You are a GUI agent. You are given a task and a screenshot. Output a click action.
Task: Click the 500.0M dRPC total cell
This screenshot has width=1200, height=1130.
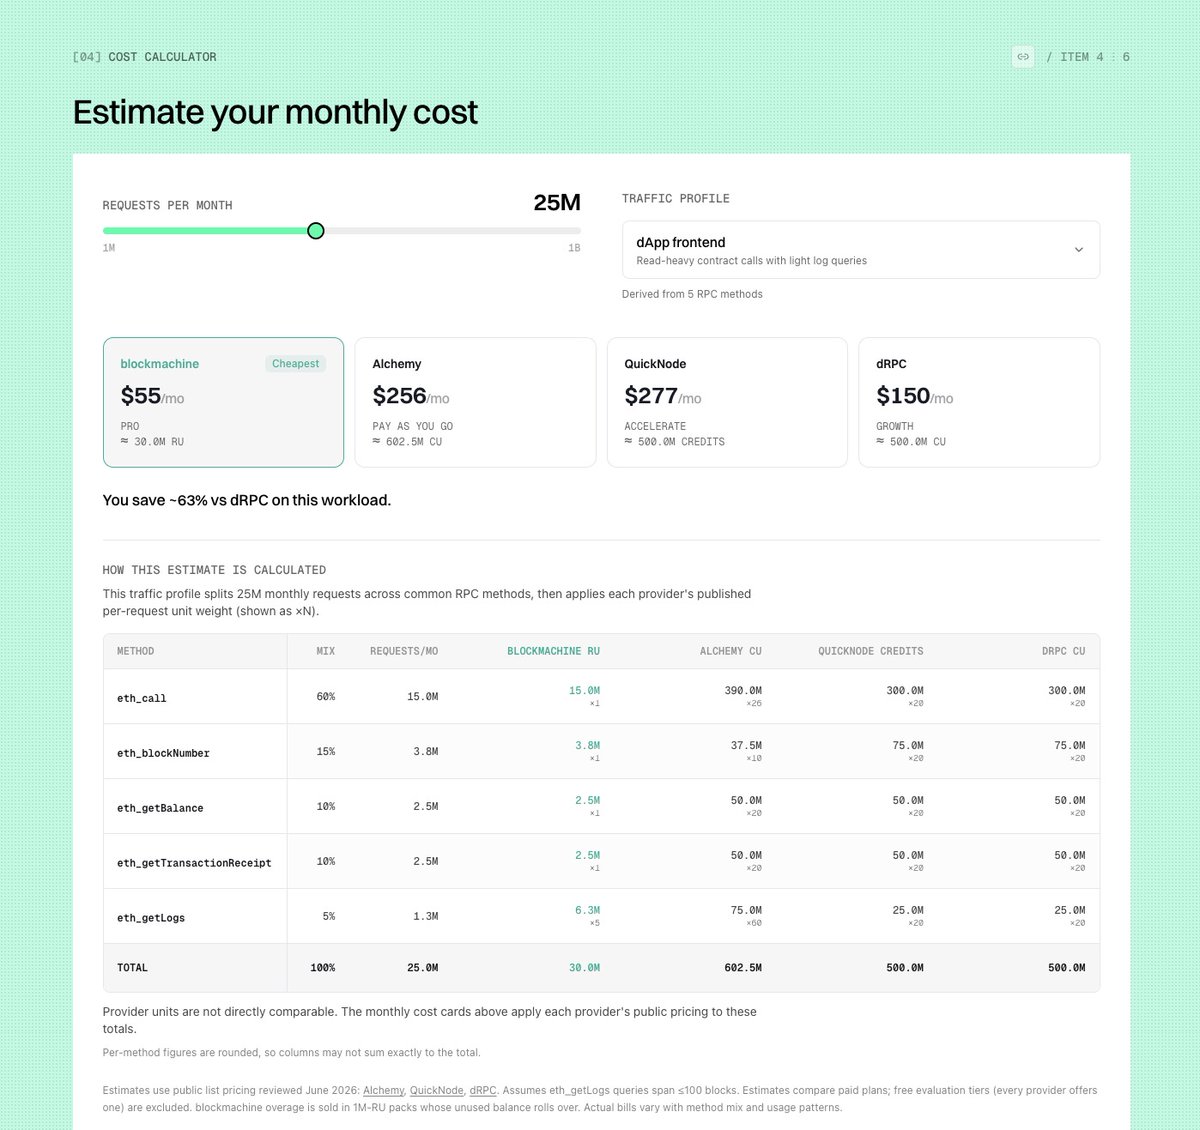pyautogui.click(x=1066, y=968)
